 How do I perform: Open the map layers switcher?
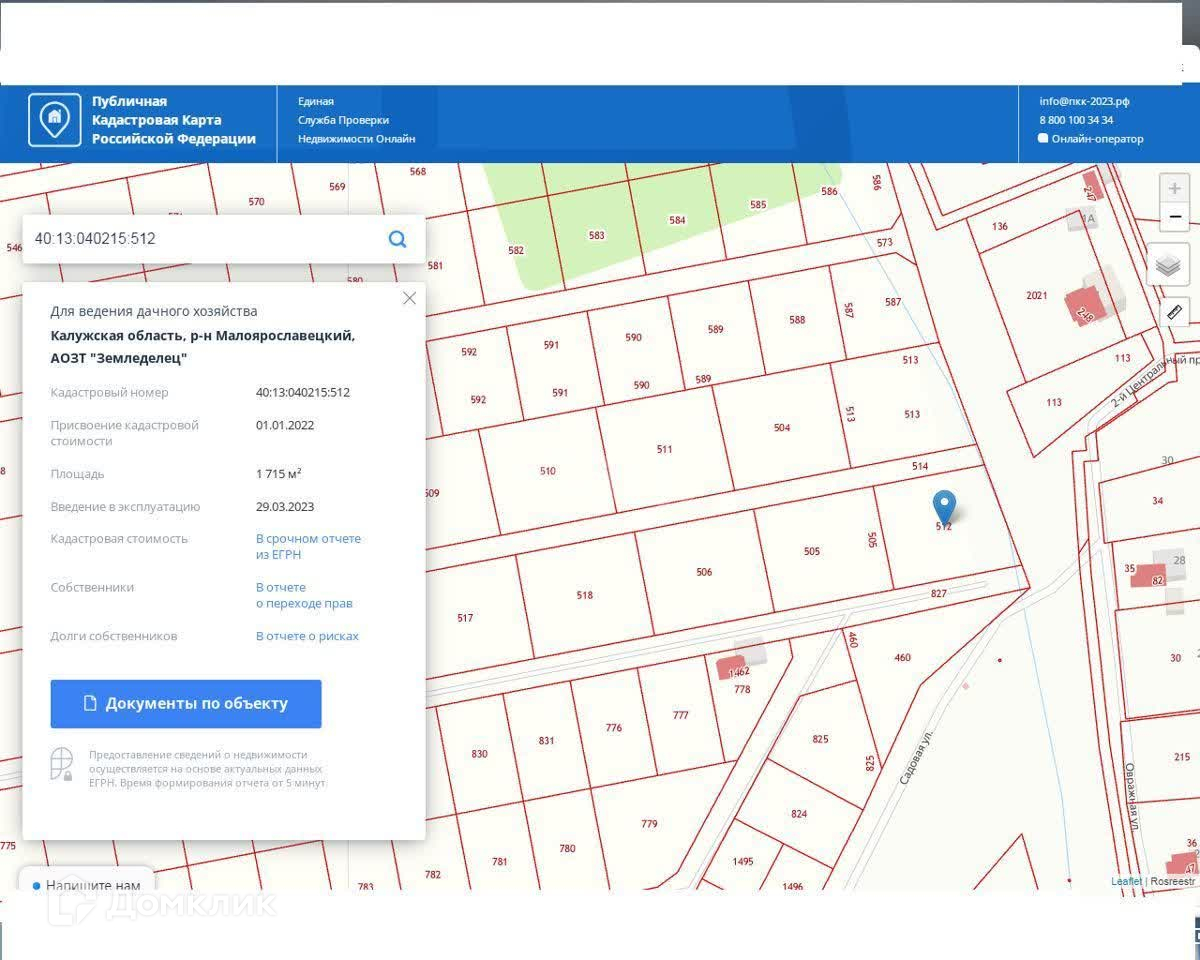click(x=1168, y=265)
